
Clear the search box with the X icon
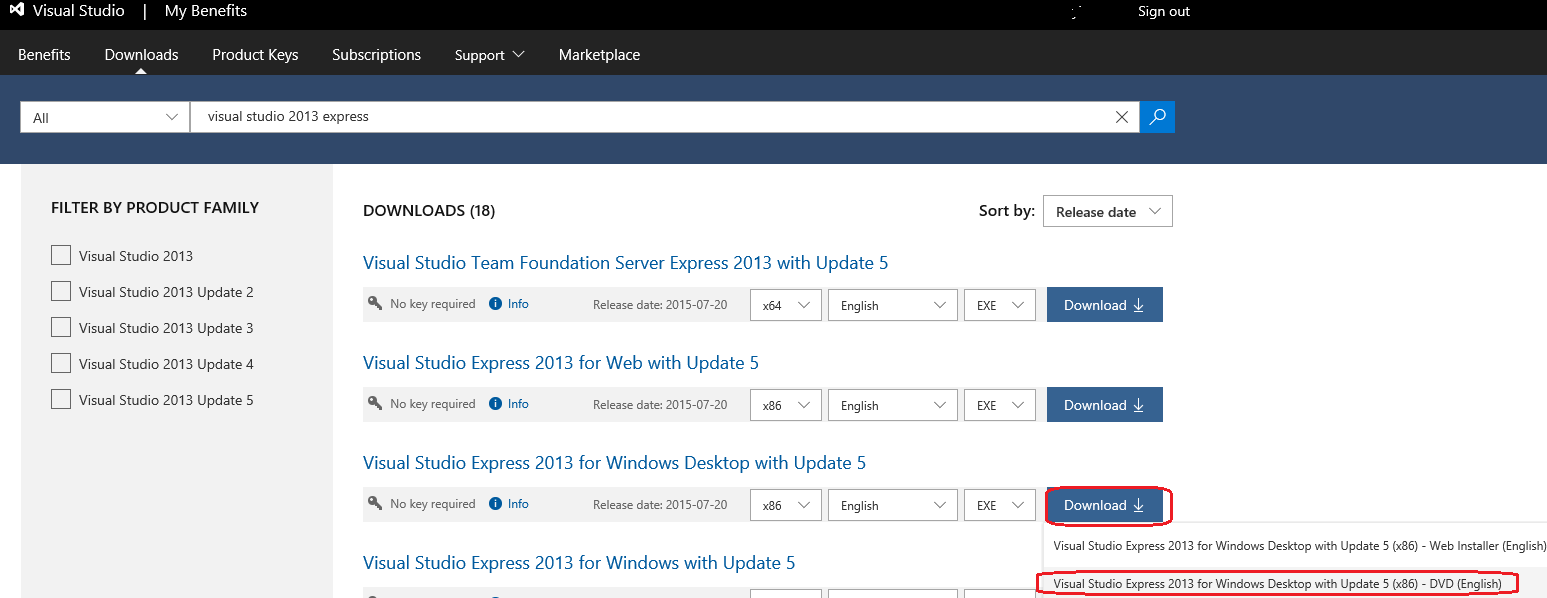[x=1121, y=117]
